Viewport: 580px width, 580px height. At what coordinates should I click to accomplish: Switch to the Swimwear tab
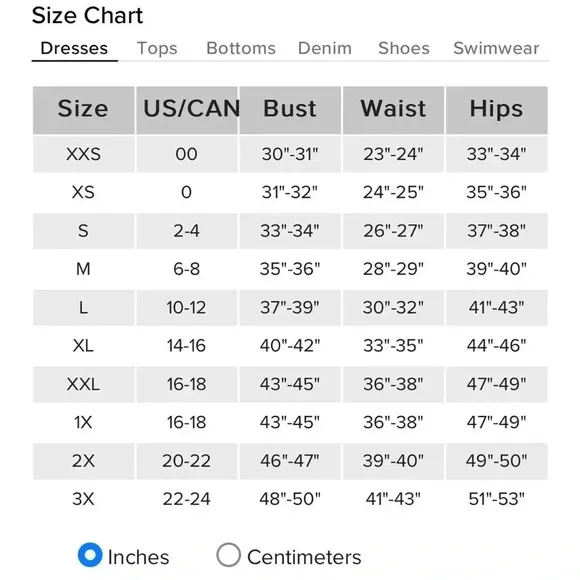click(x=496, y=48)
